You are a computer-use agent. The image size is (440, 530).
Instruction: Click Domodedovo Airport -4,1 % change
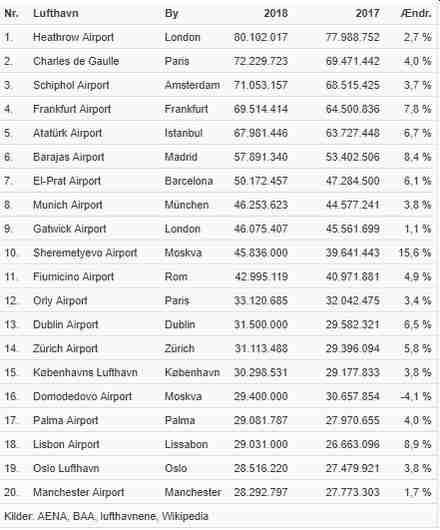[x=416, y=396]
